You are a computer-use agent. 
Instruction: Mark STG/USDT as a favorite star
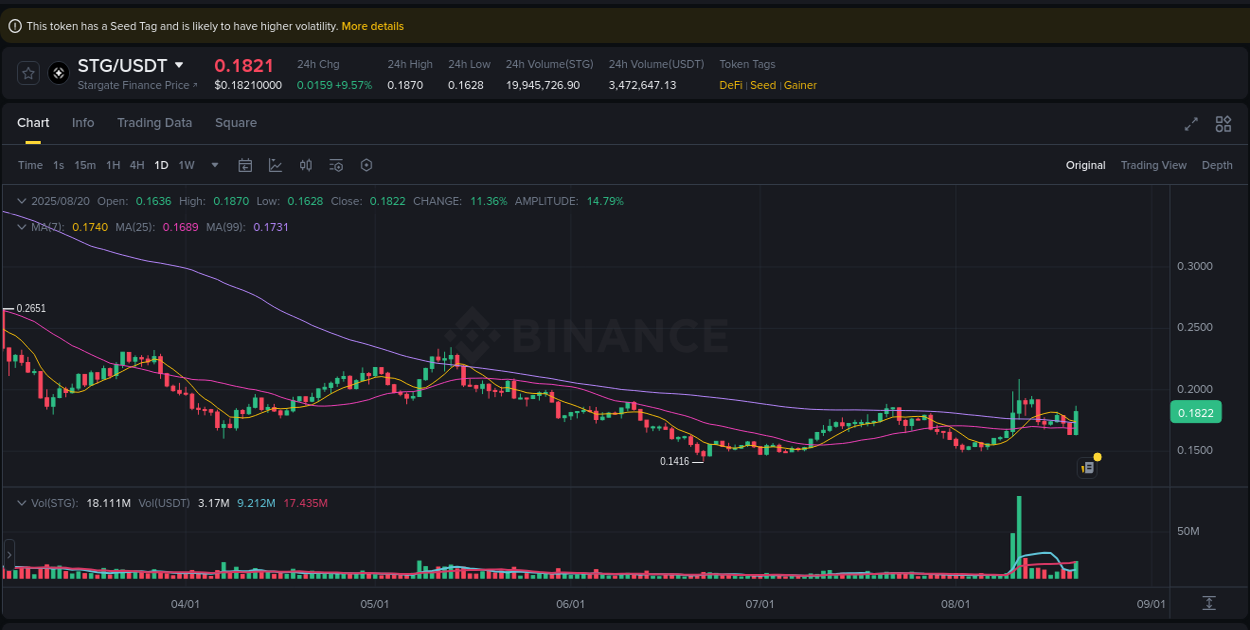pyautogui.click(x=28, y=72)
